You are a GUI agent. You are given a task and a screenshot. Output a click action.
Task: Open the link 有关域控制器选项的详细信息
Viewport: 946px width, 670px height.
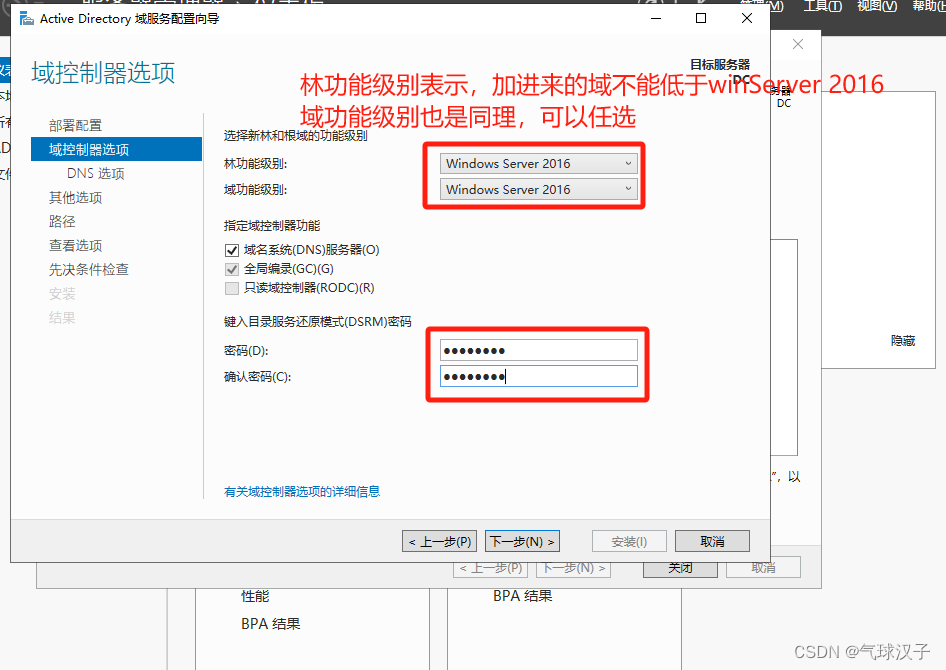pyautogui.click(x=302, y=491)
